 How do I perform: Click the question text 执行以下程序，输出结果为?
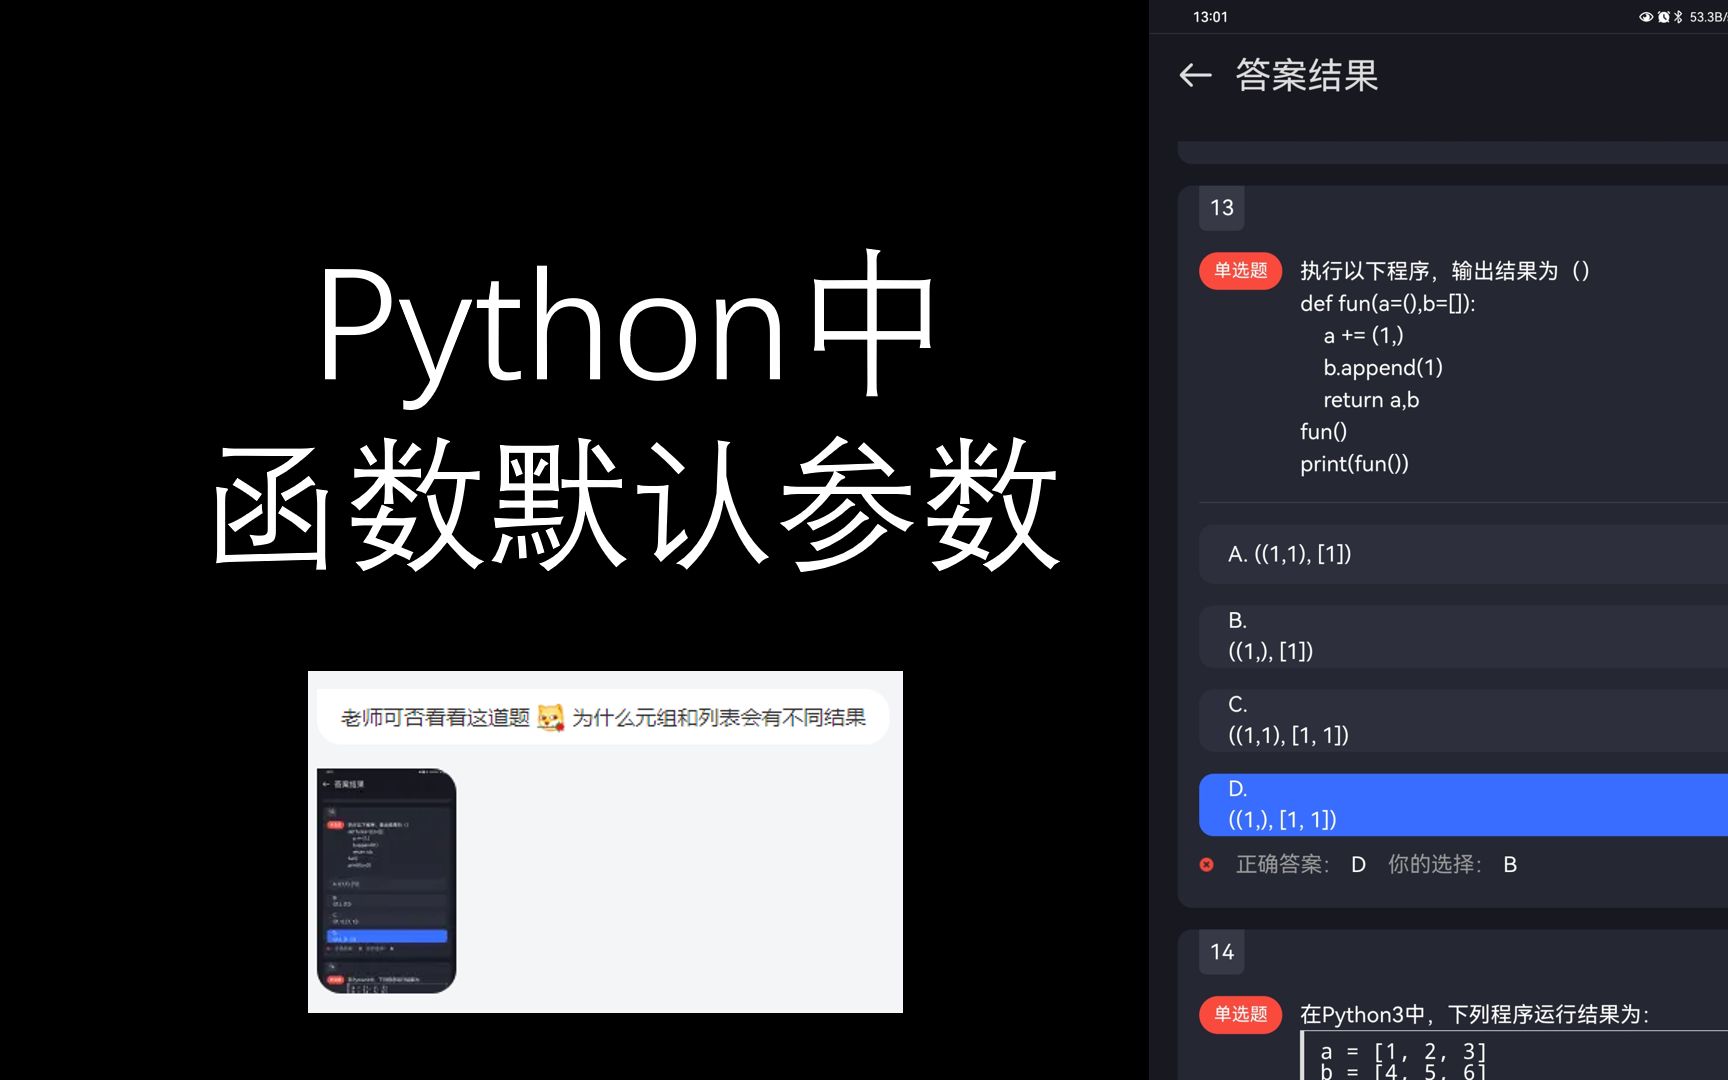pyautogui.click(x=1445, y=271)
